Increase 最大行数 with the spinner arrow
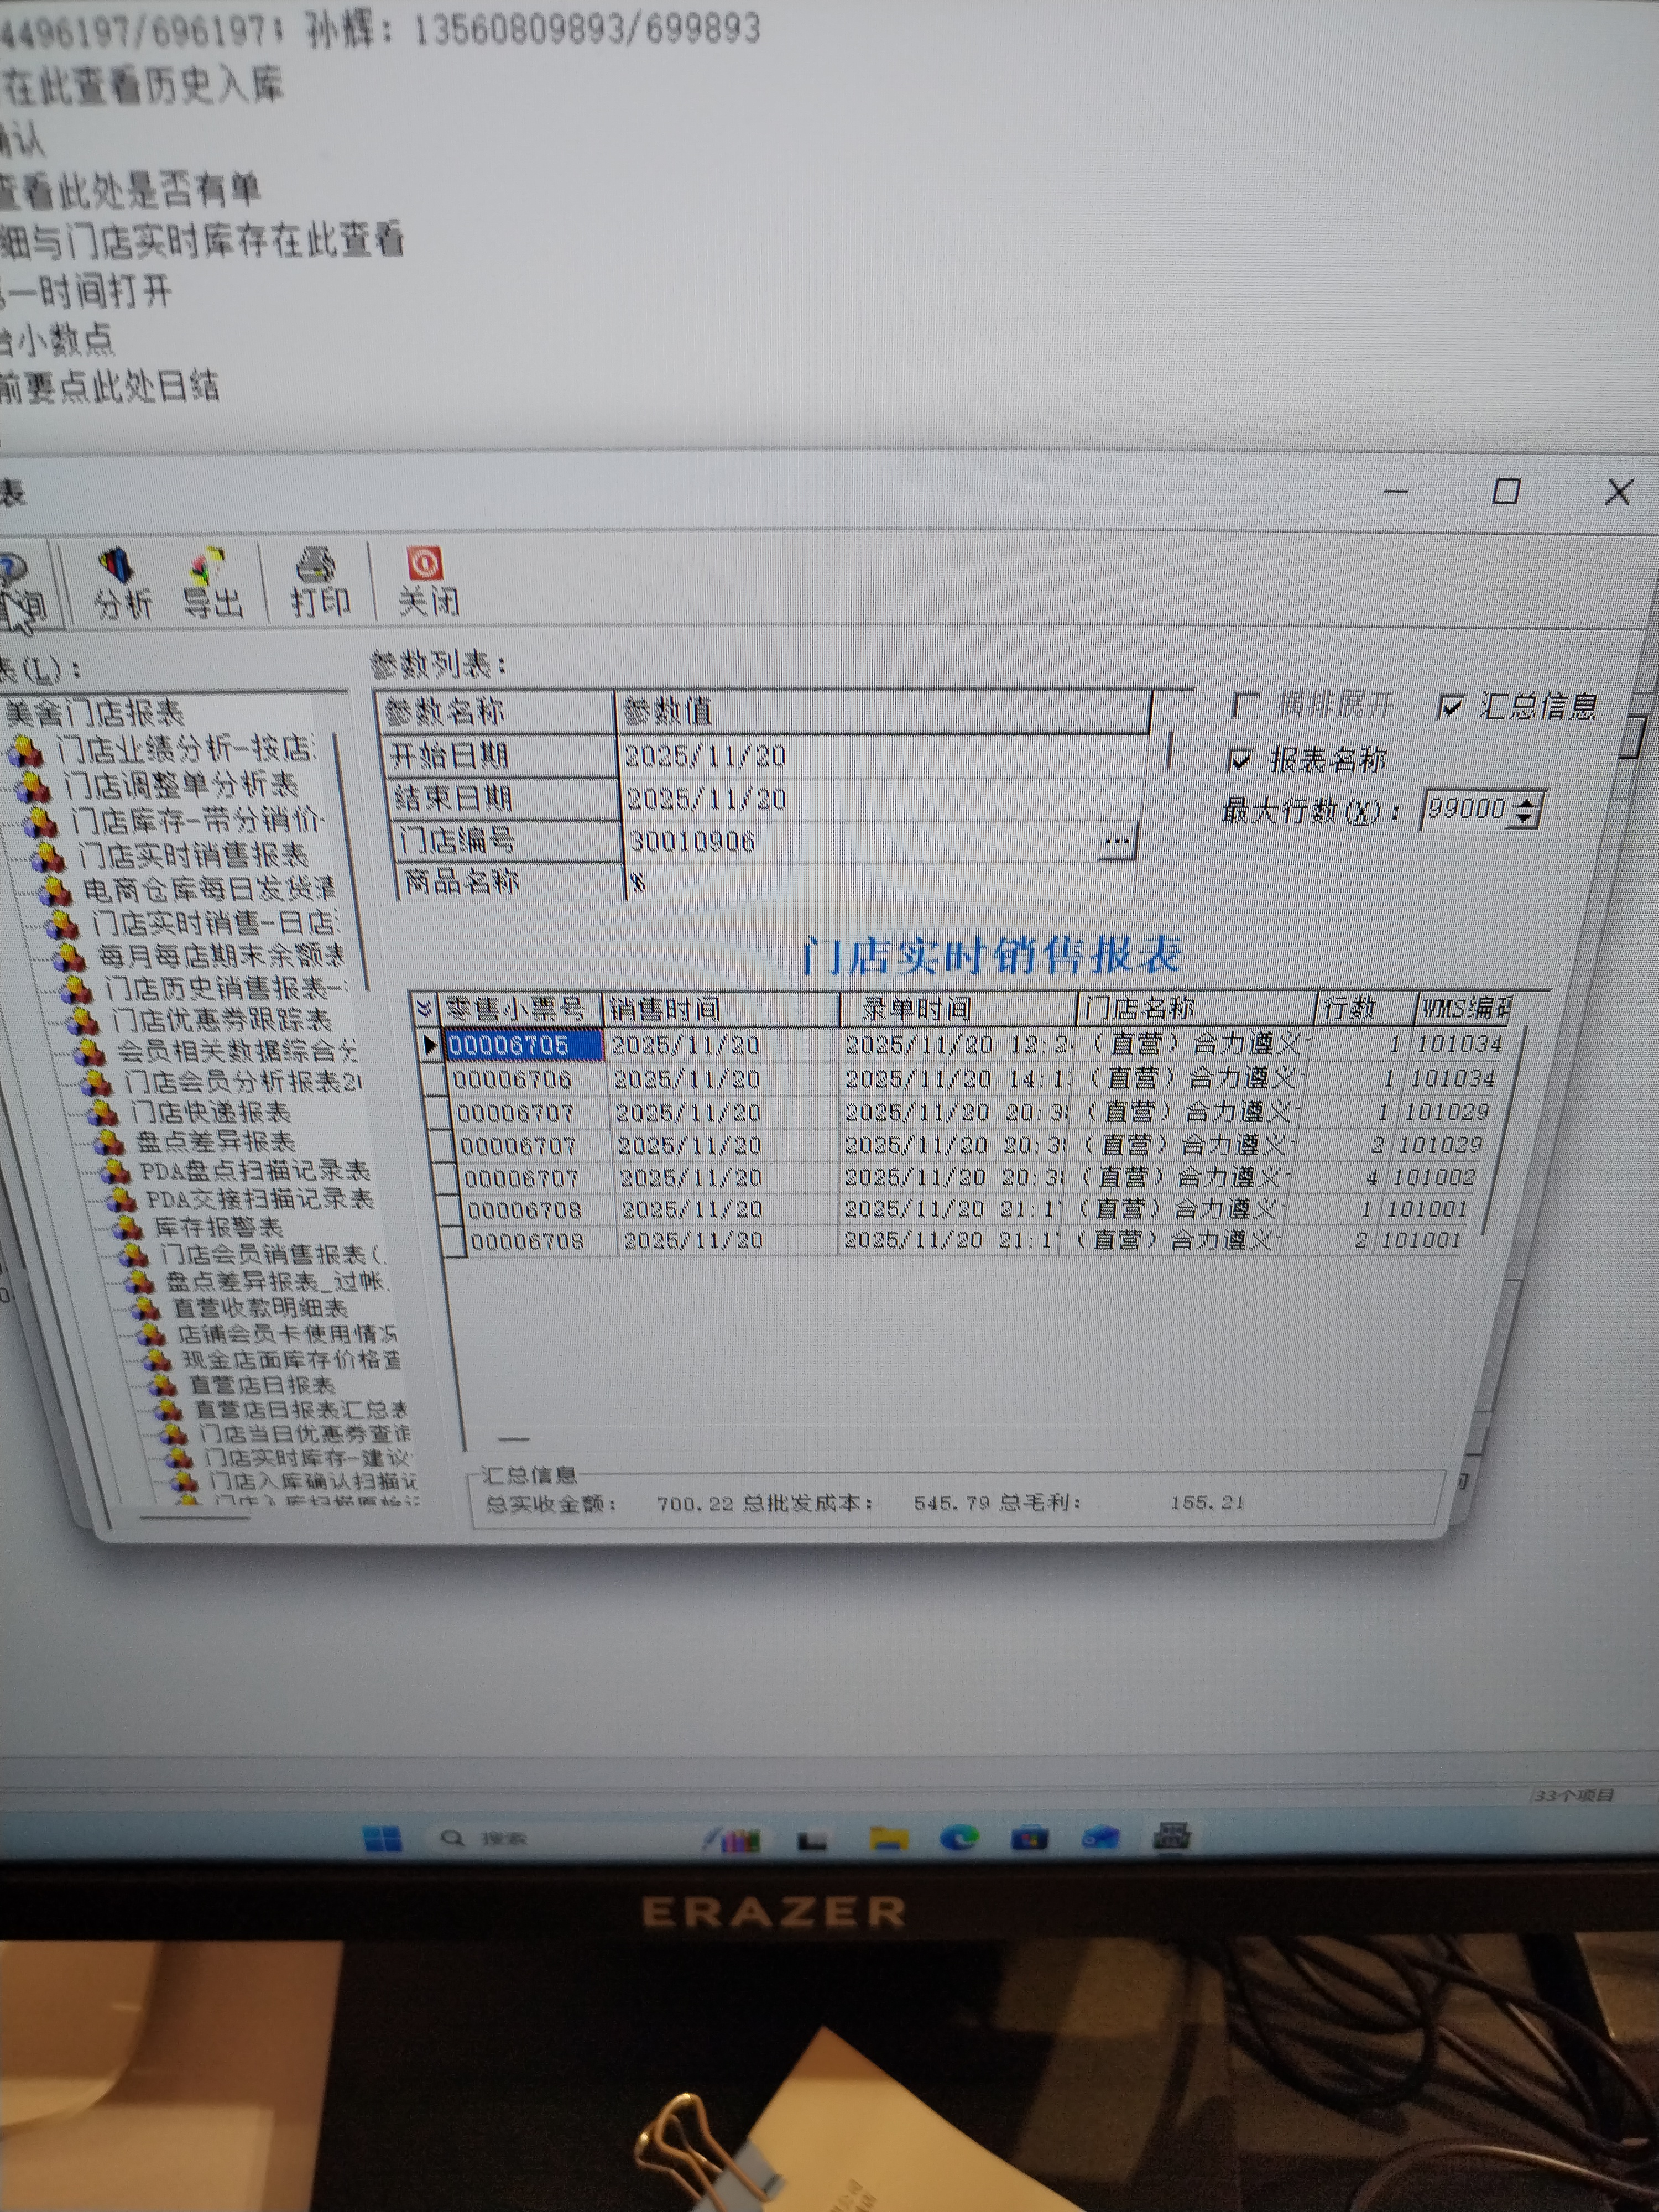The height and width of the screenshot is (2212, 1659). coord(1525,801)
